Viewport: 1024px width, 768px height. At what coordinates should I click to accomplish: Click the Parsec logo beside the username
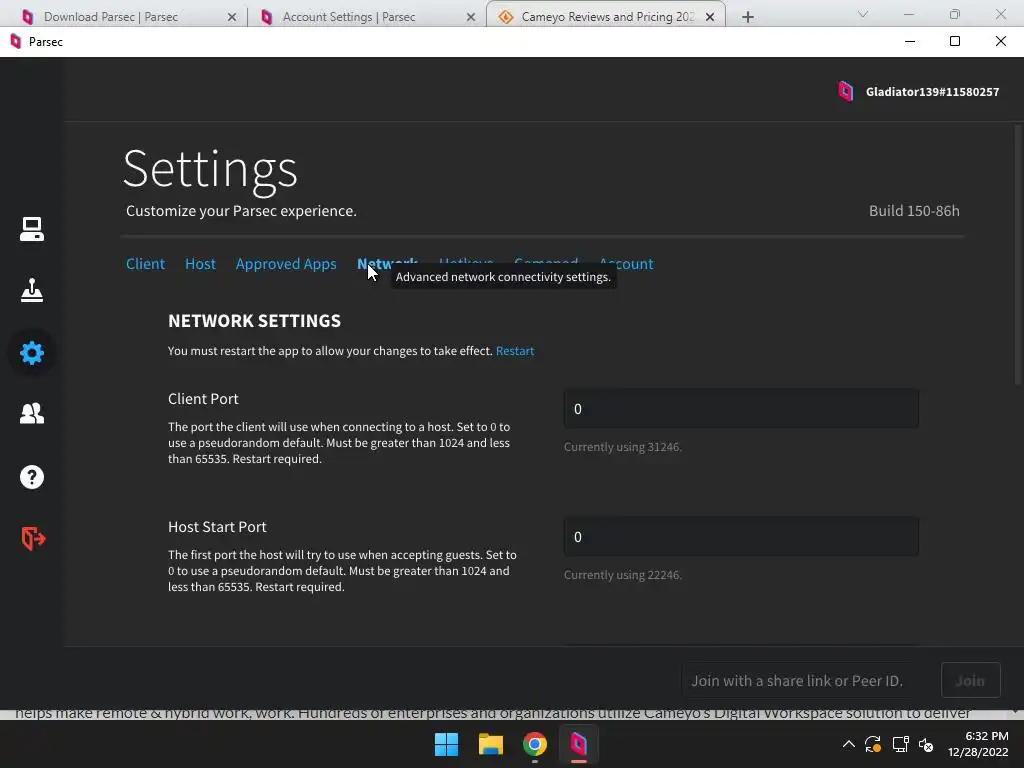click(846, 91)
